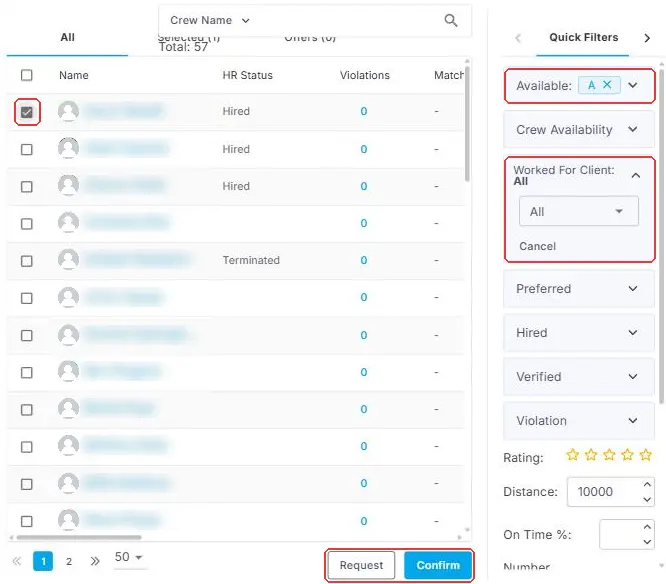This screenshot has height=584, width=666.
Task: Click avatar in the Terminated crew row
Action: pyautogui.click(x=68, y=260)
